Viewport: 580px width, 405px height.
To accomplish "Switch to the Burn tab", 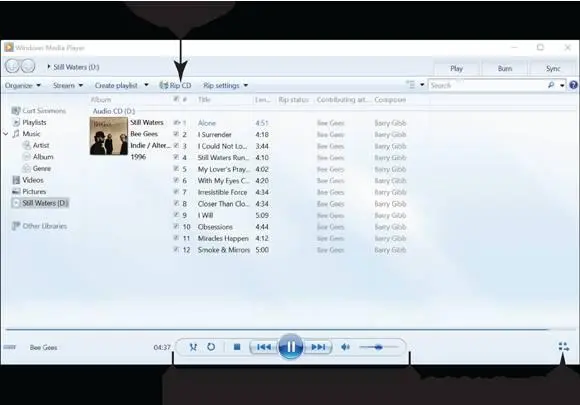I will coord(505,68).
